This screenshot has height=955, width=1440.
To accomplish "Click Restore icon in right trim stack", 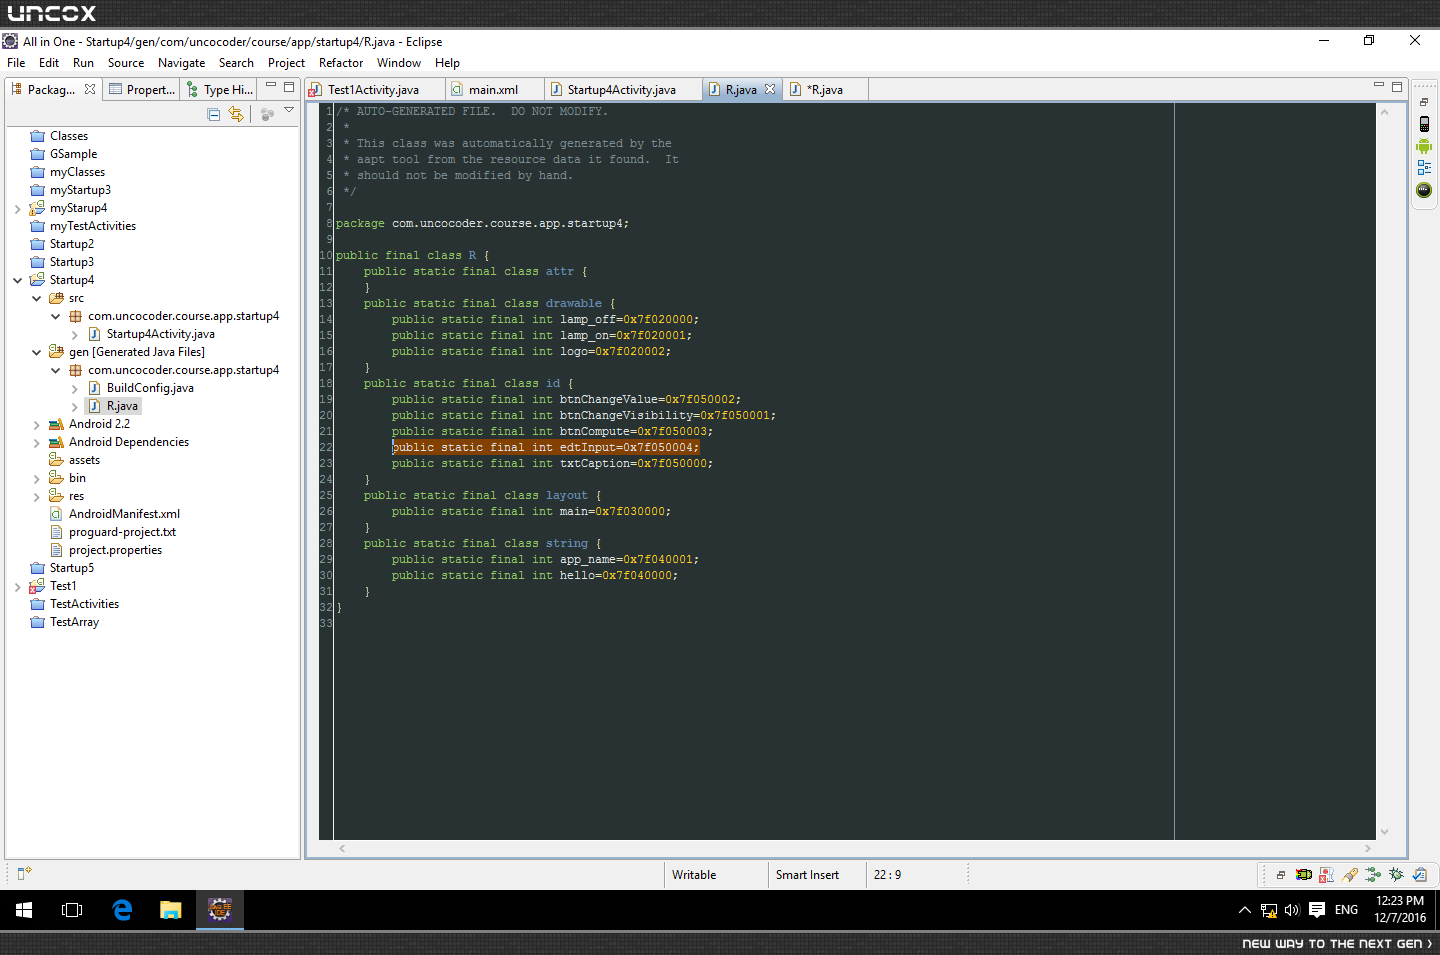I will tap(1424, 102).
